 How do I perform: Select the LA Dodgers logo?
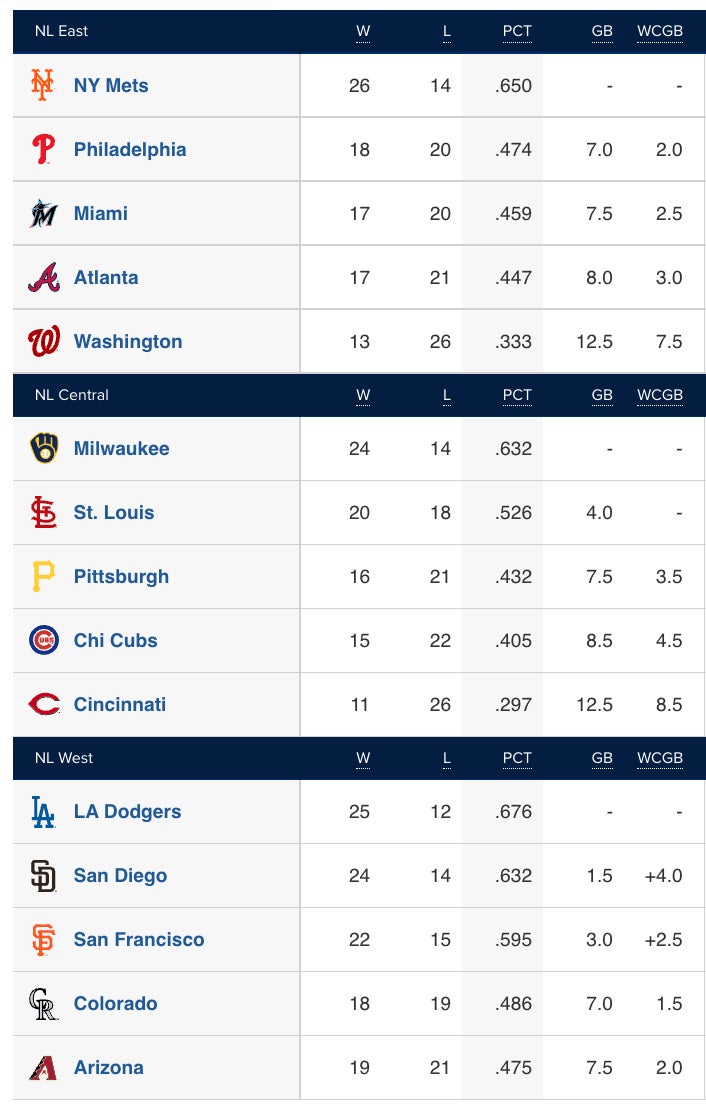click(x=43, y=811)
